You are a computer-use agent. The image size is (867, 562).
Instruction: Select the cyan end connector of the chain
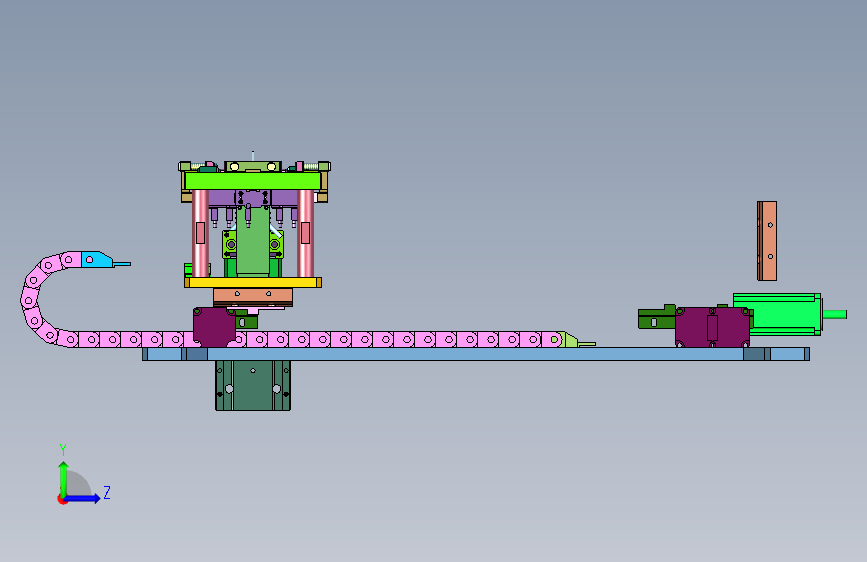tap(97, 259)
